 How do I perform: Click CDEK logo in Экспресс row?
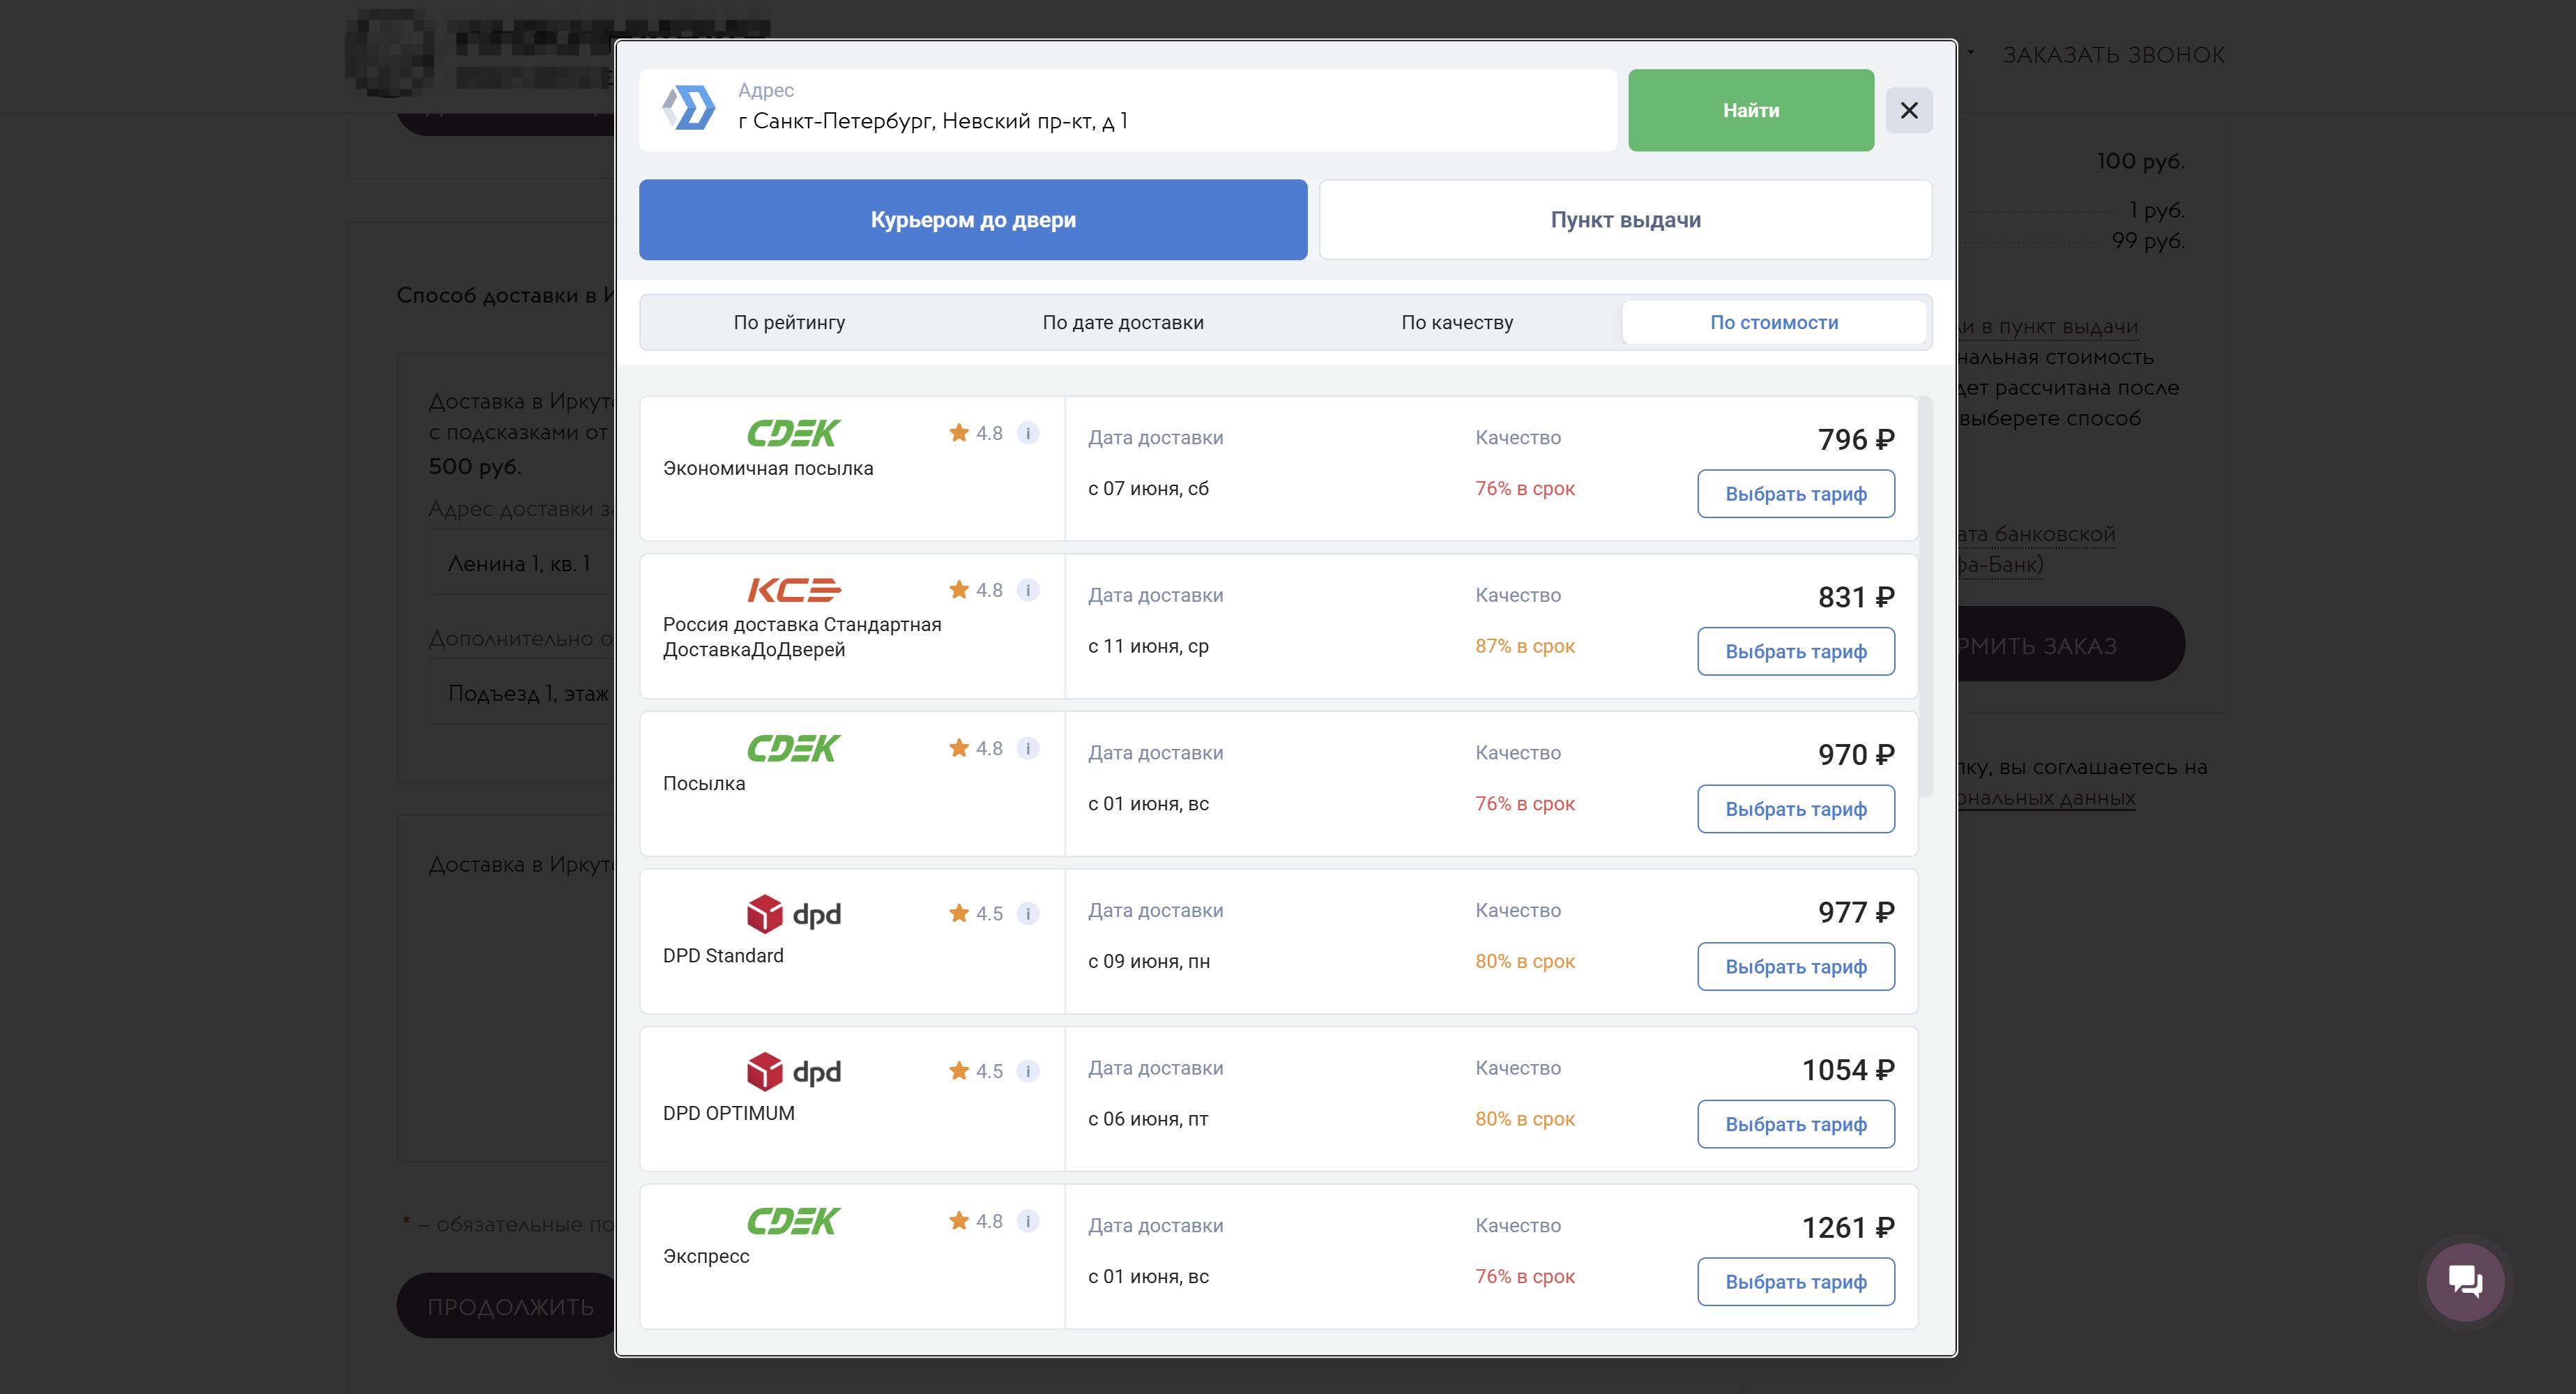click(x=794, y=1221)
